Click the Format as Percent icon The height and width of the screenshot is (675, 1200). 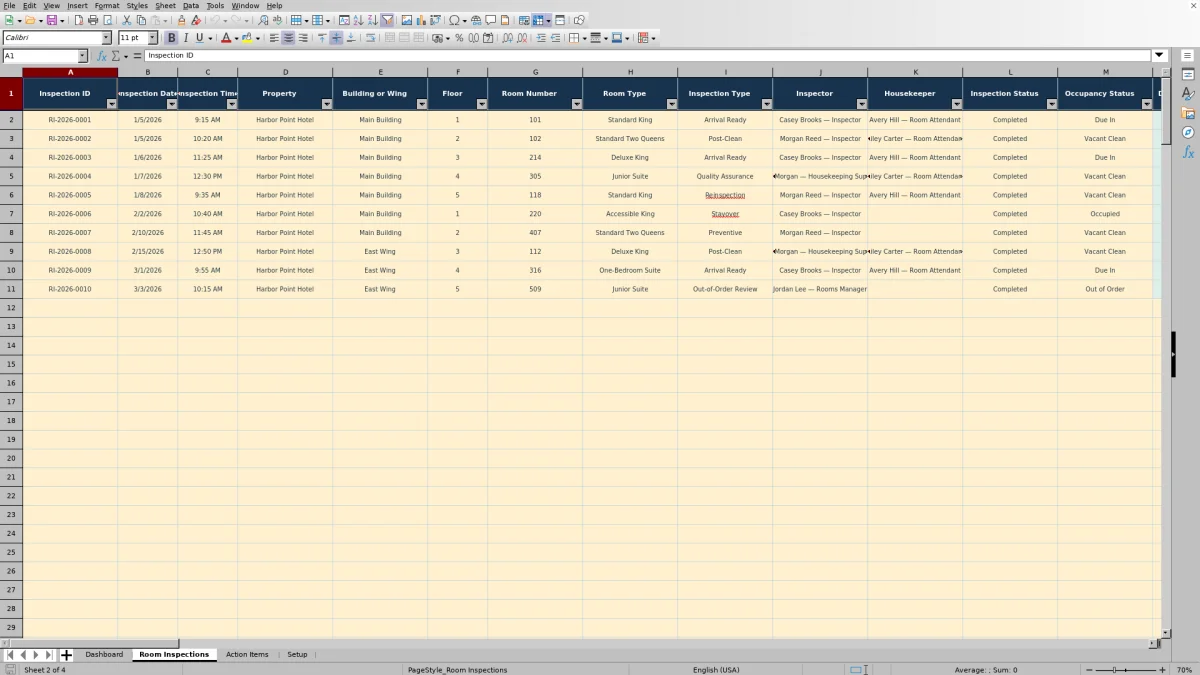[x=459, y=38]
